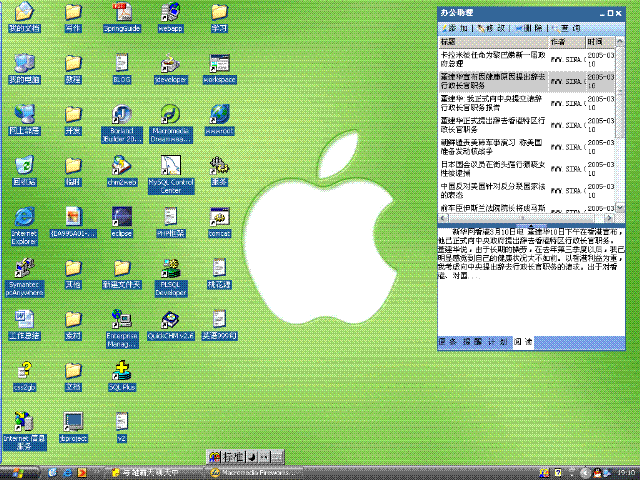Open Internet Explorer from quick launch
This screenshot has width=640, height=480.
pyautogui.click(x=68, y=473)
